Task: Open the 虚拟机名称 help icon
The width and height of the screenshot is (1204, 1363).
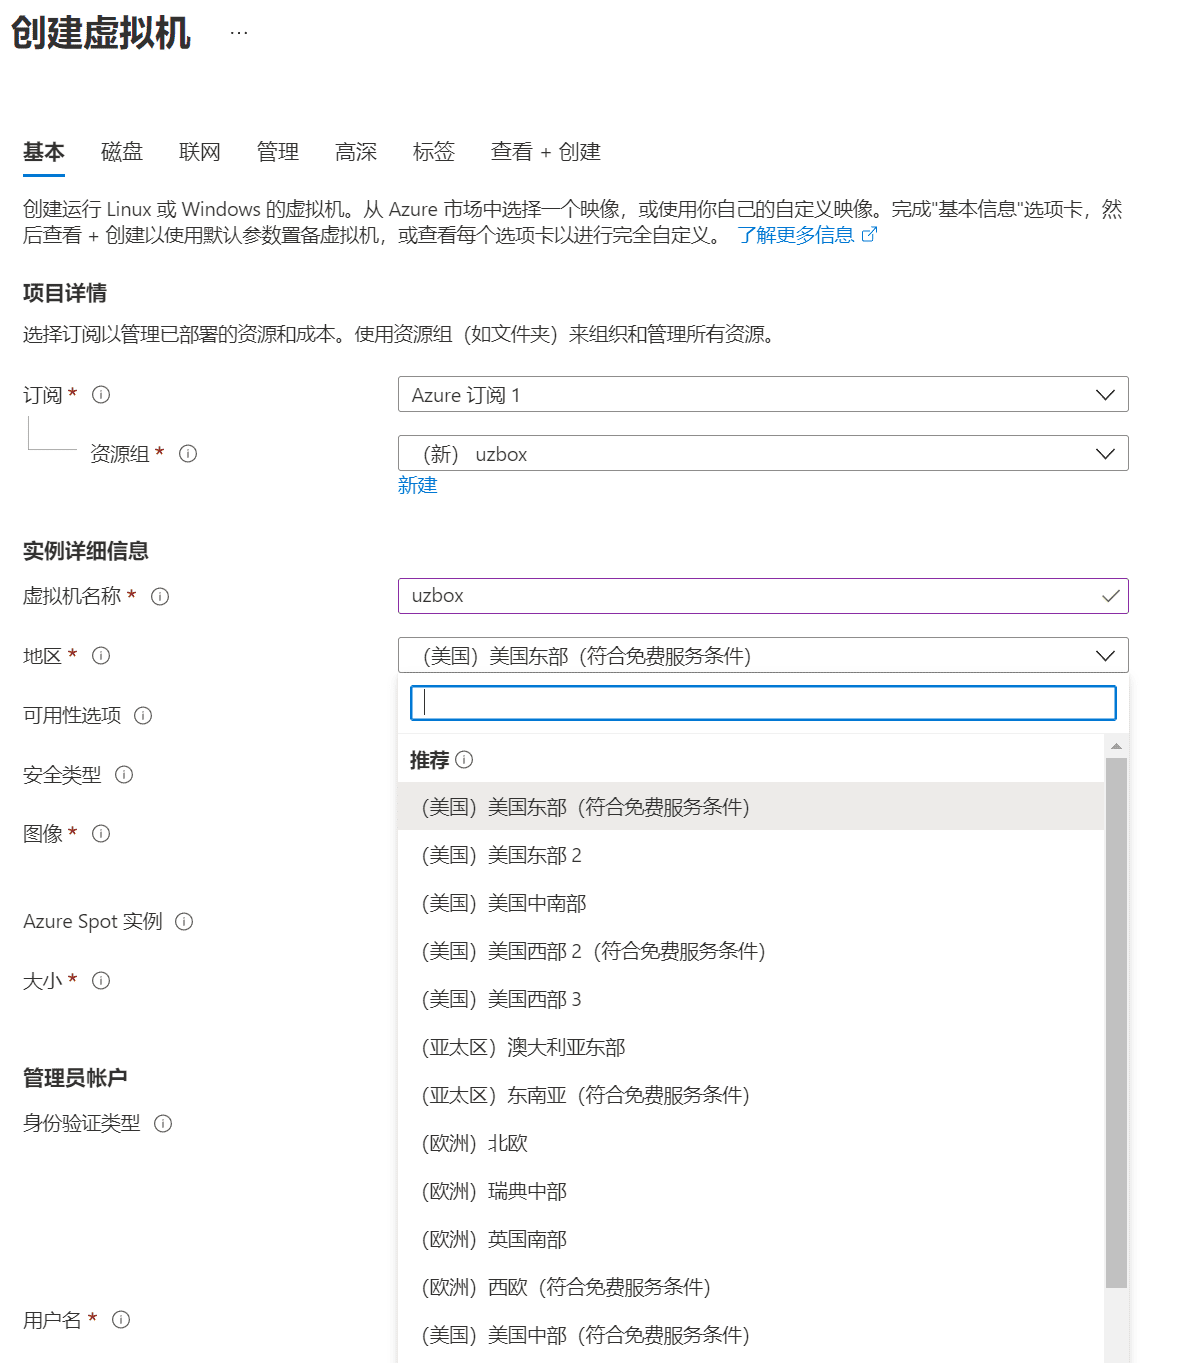Action: [x=160, y=596]
